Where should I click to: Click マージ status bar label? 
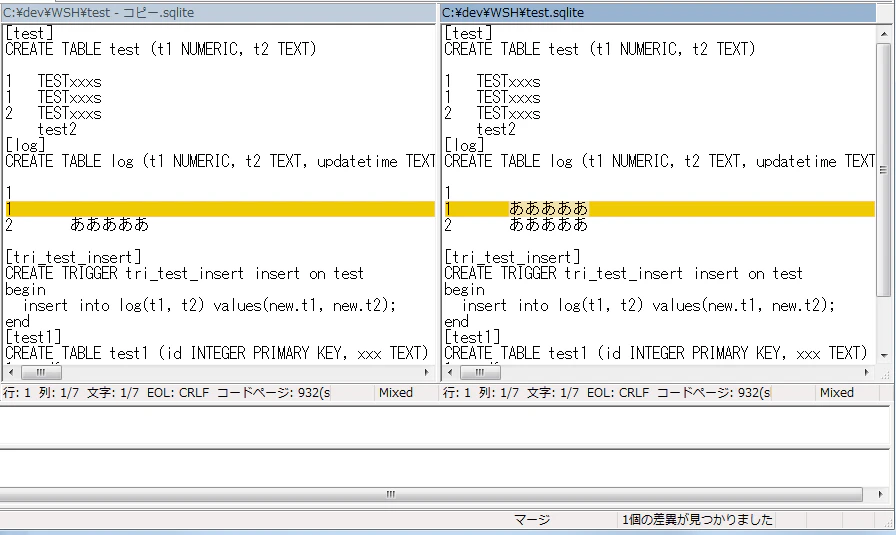(x=532, y=520)
